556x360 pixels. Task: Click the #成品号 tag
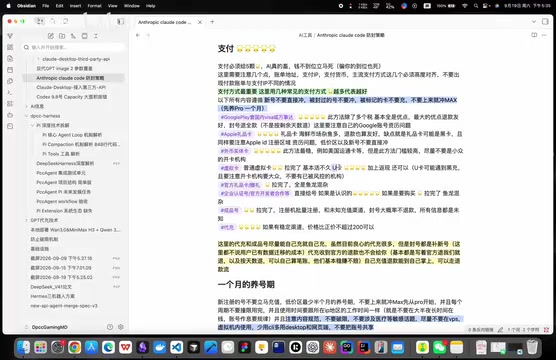tap(229, 210)
